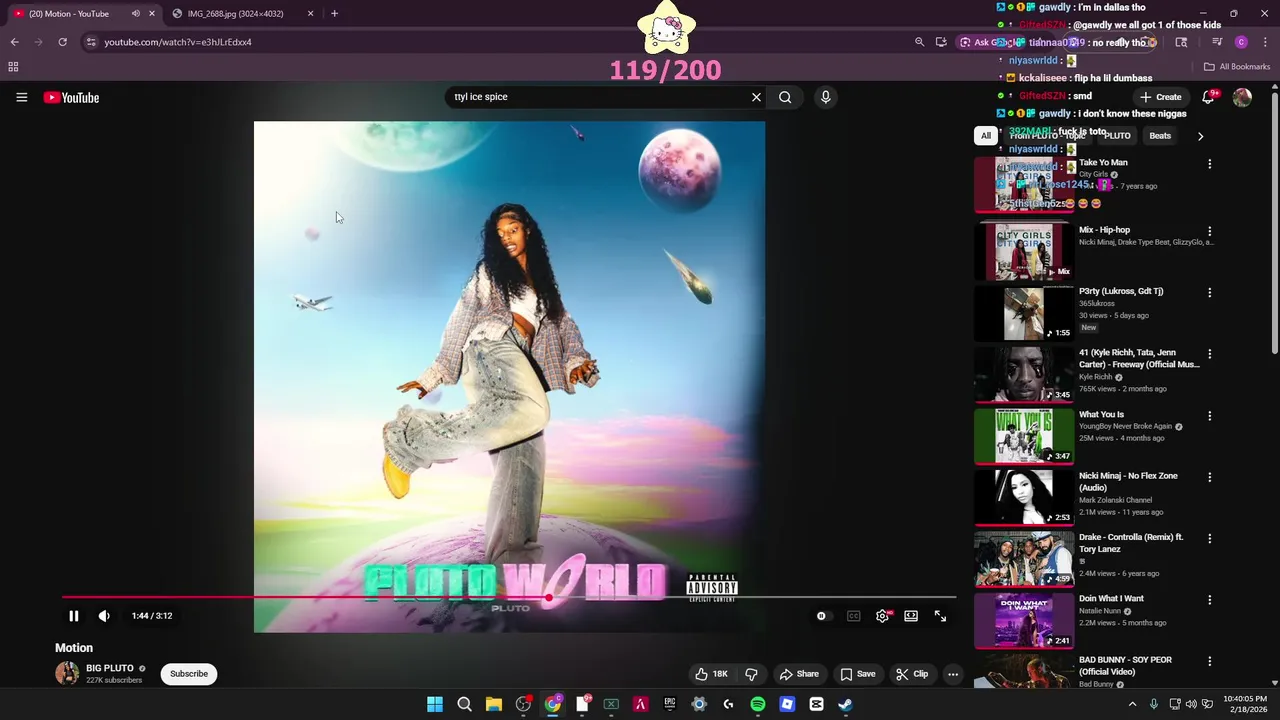Go back in the browser
This screenshot has height=720, width=1280.
14,42
